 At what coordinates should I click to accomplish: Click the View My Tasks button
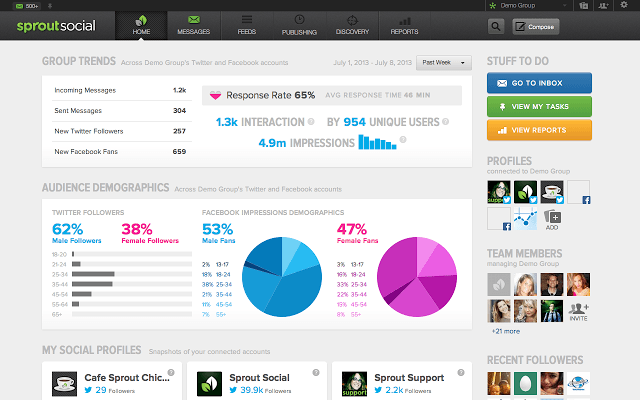point(539,107)
